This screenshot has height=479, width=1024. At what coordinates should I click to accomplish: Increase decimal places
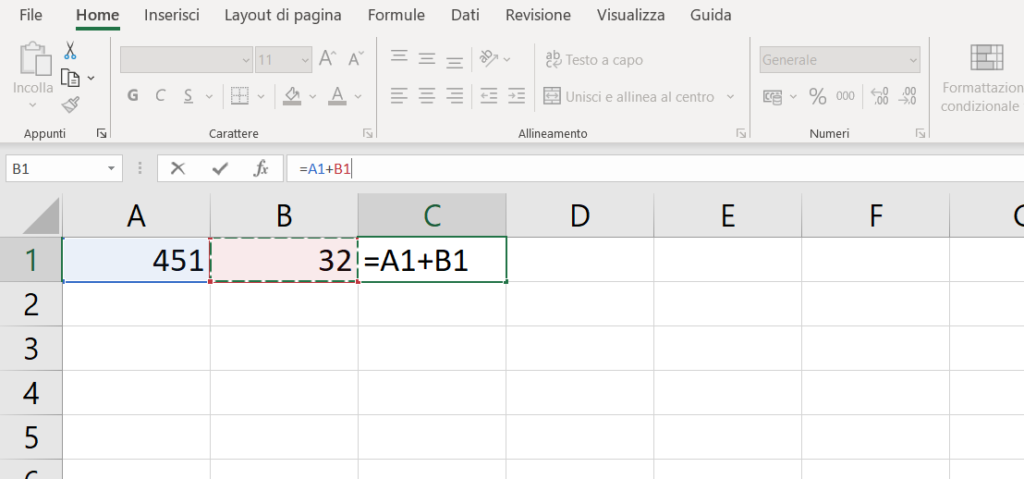(880, 97)
